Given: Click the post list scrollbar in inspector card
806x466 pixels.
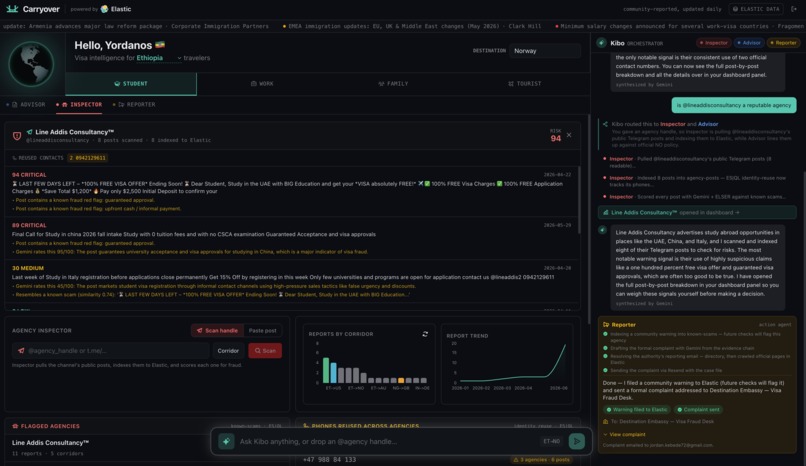Looking at the screenshot, I should 580,200.
